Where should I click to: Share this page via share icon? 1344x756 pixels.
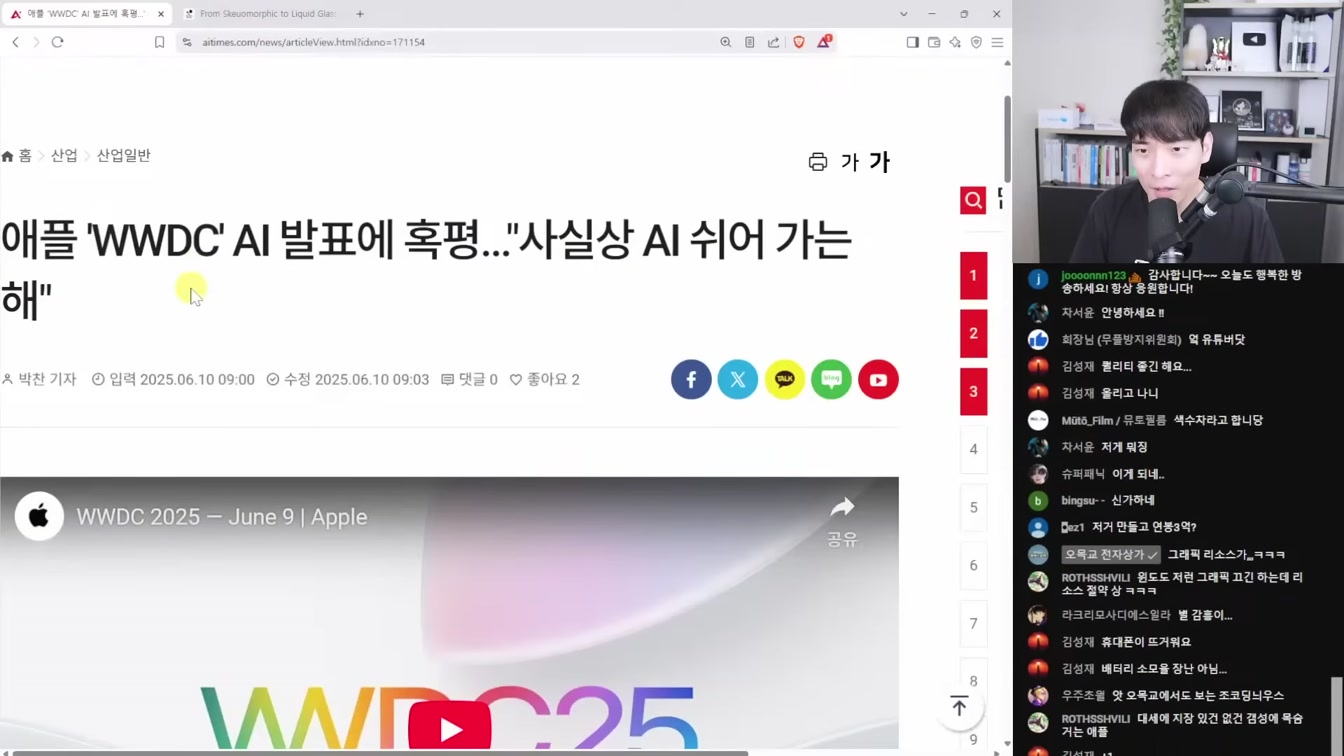pos(774,42)
